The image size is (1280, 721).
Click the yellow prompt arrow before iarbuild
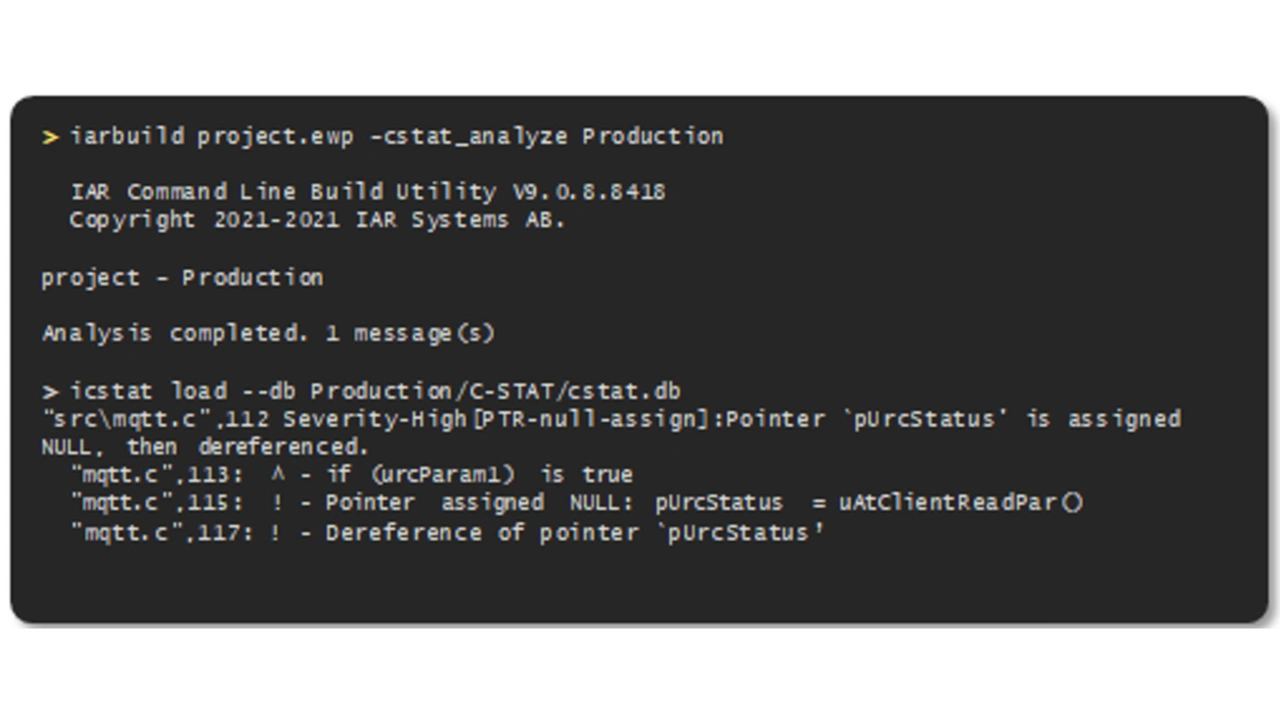click(x=50, y=137)
